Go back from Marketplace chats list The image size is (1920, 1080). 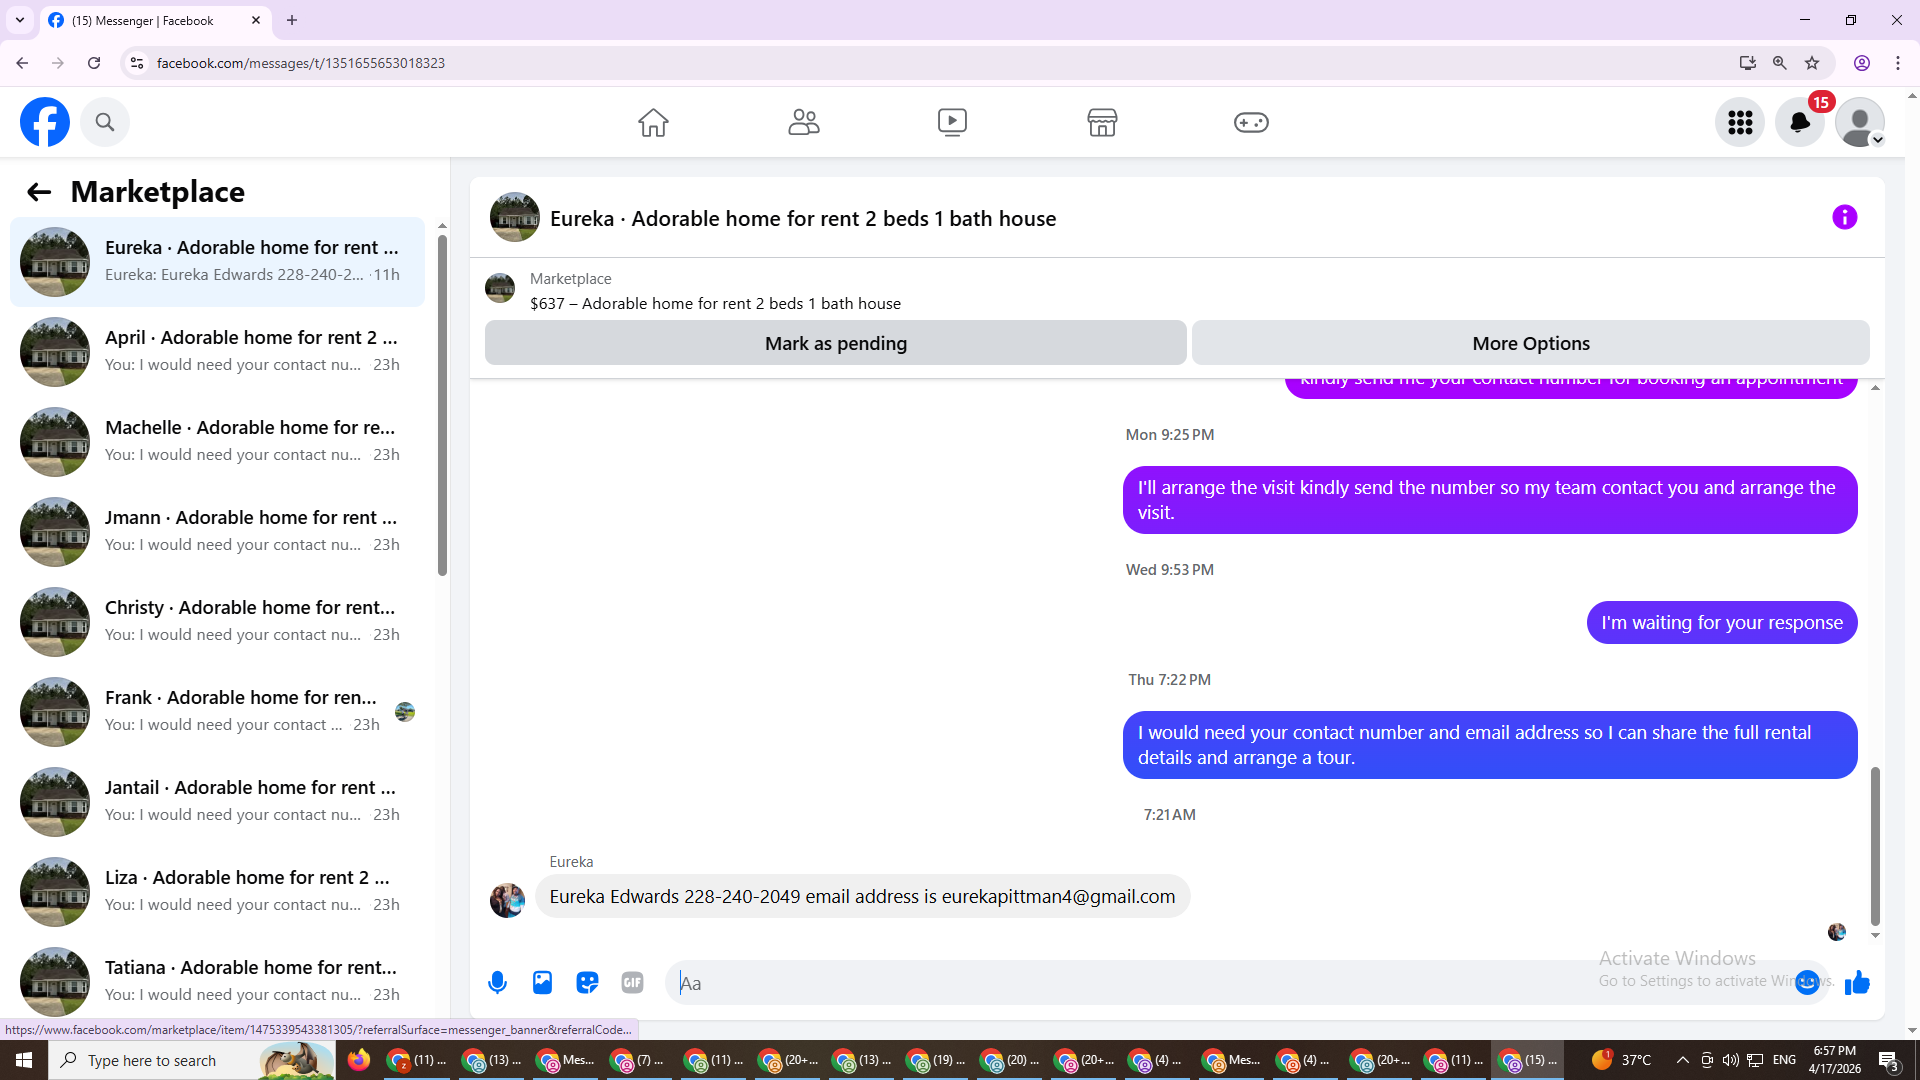tap(38, 192)
